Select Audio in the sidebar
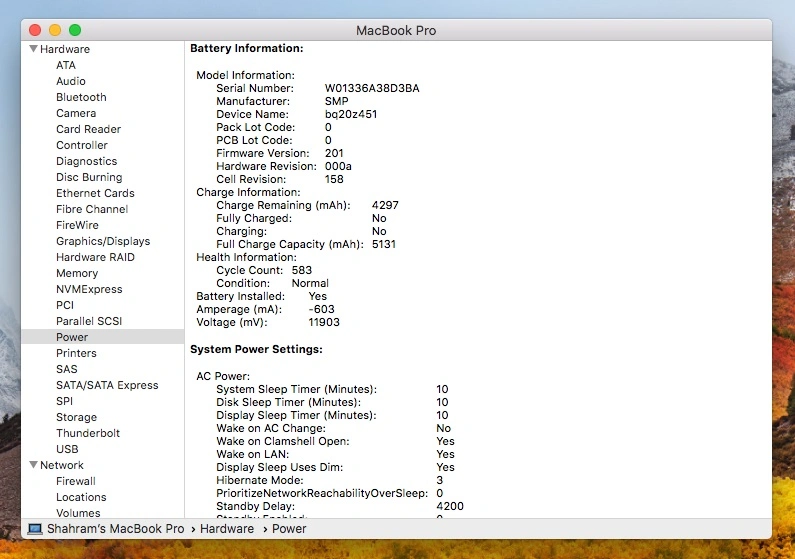 coord(71,81)
